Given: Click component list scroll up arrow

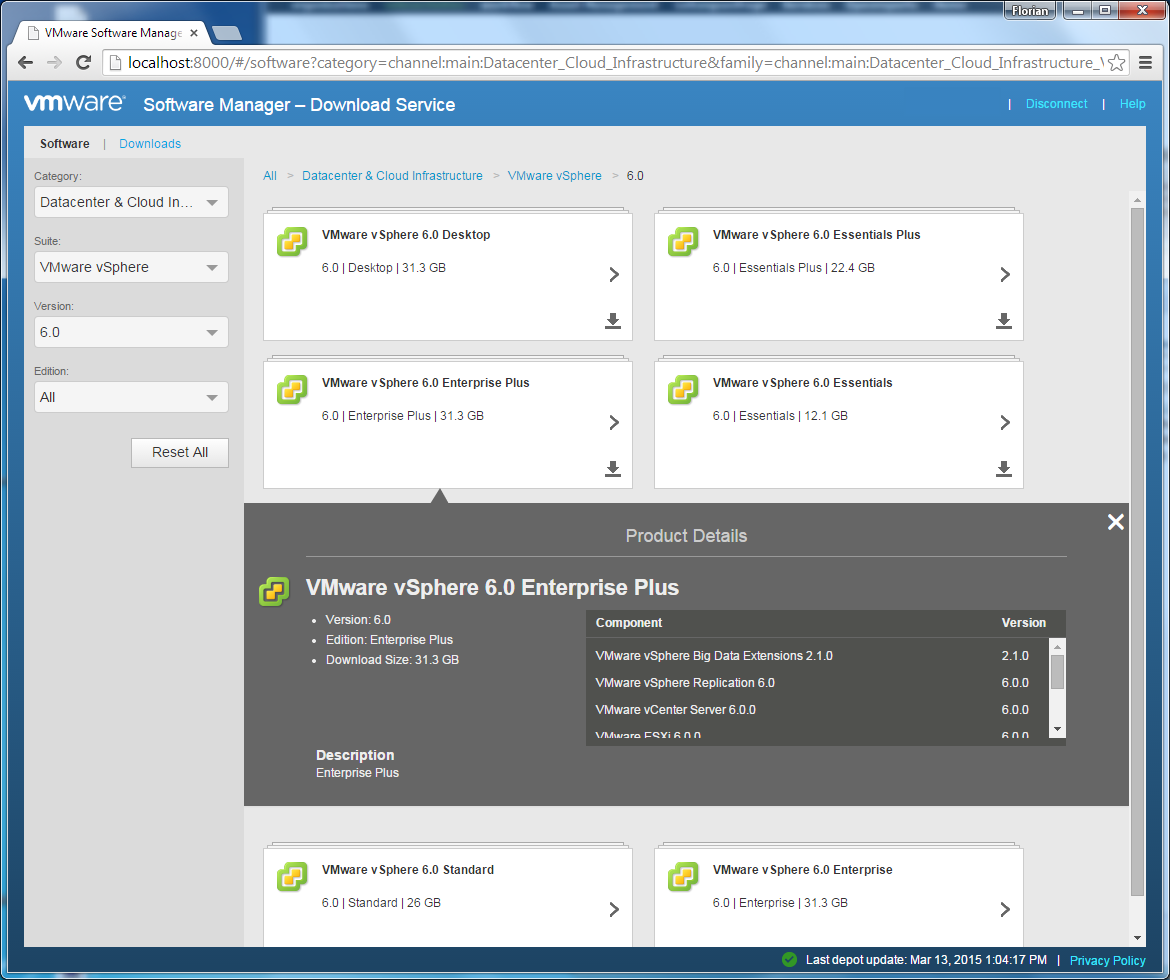Looking at the screenshot, I should click(1057, 646).
